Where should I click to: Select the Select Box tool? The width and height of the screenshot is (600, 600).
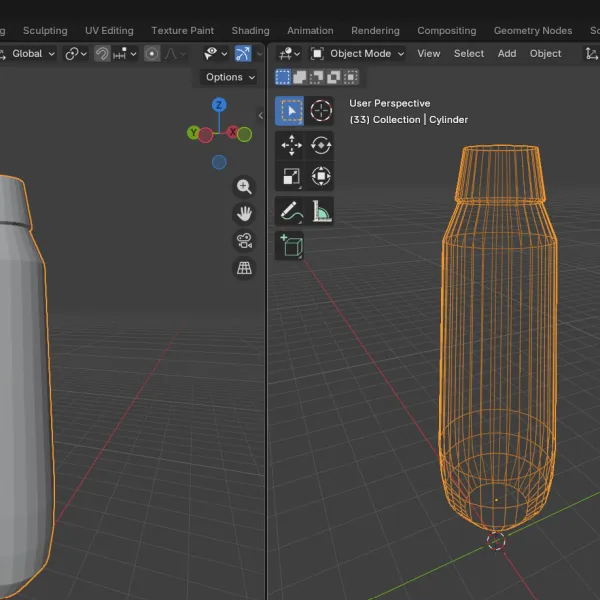pos(290,111)
